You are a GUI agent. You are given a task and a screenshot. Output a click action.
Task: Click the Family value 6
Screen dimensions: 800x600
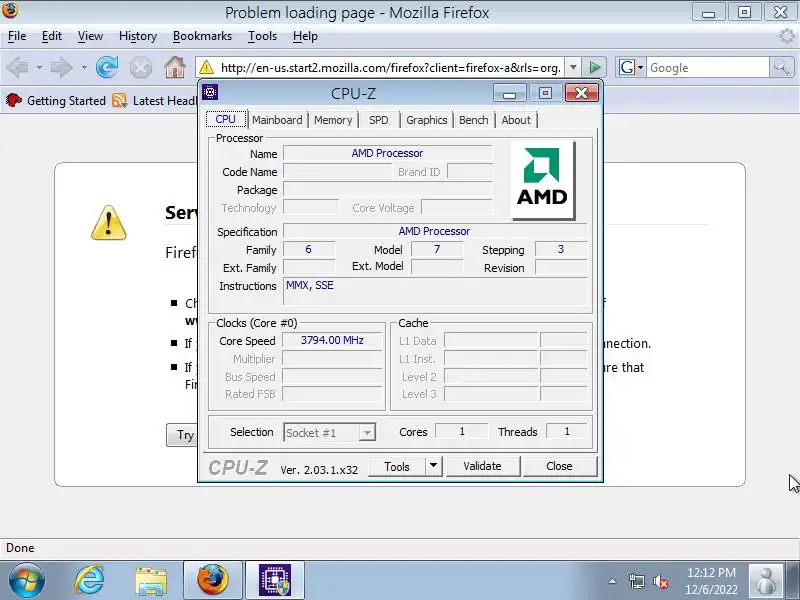click(309, 249)
